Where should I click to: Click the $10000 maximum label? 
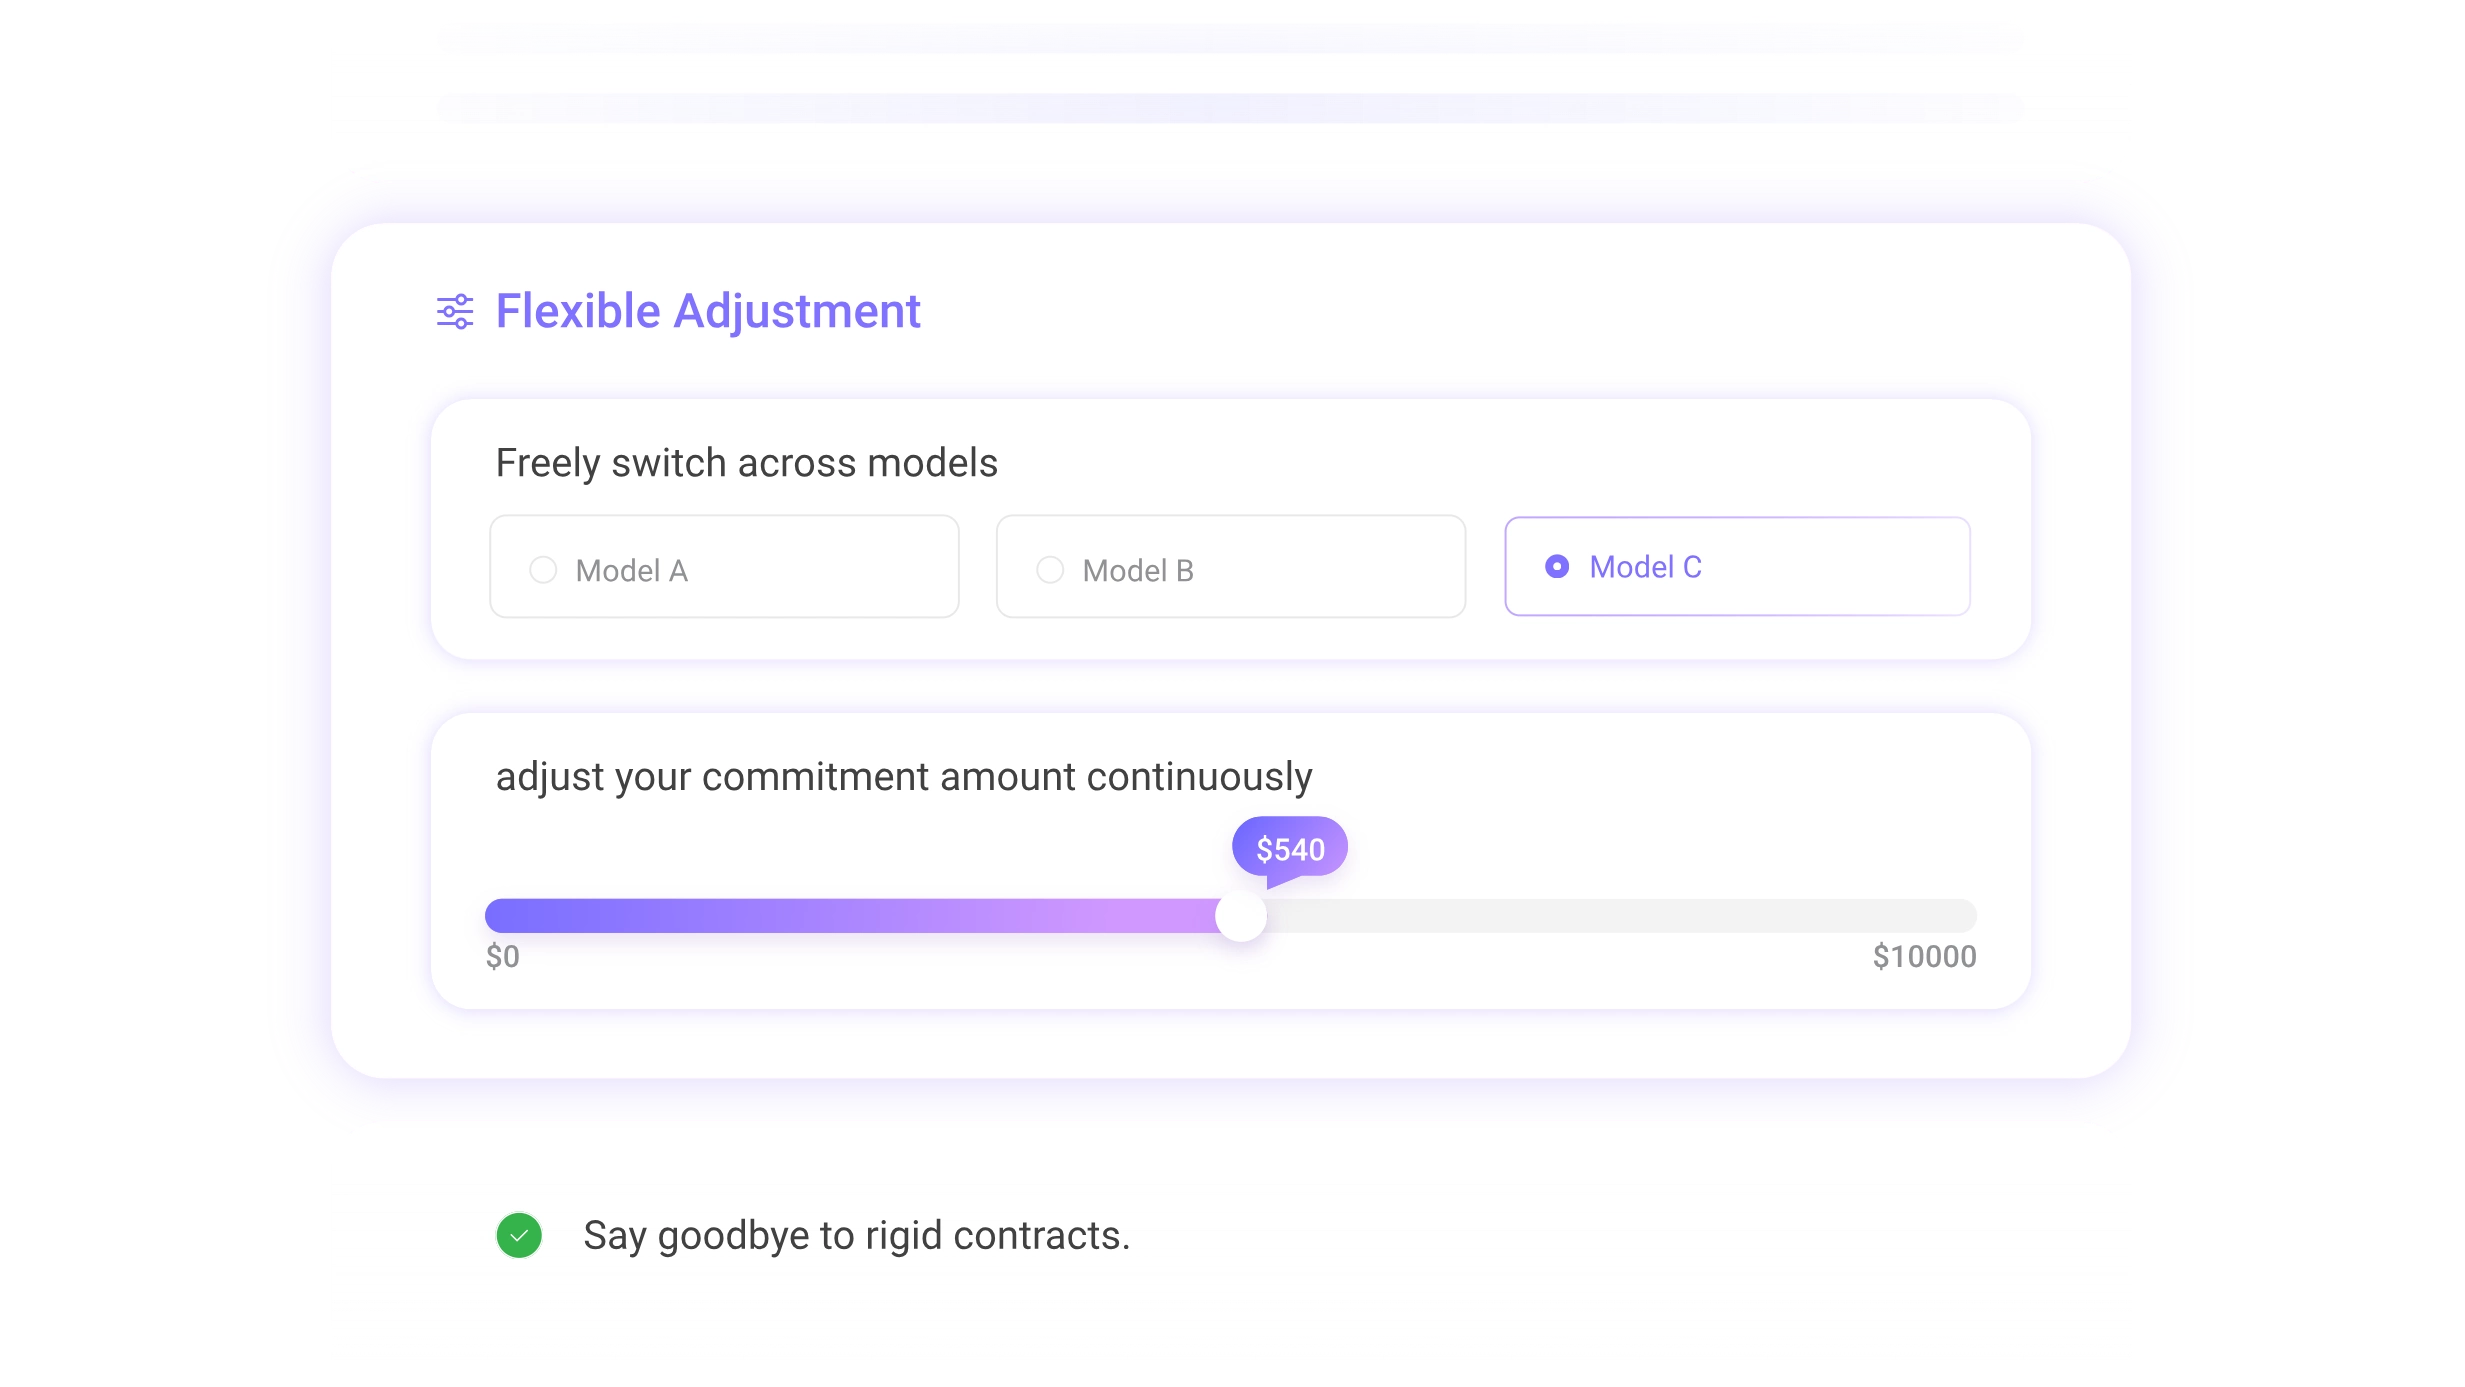tap(1925, 957)
